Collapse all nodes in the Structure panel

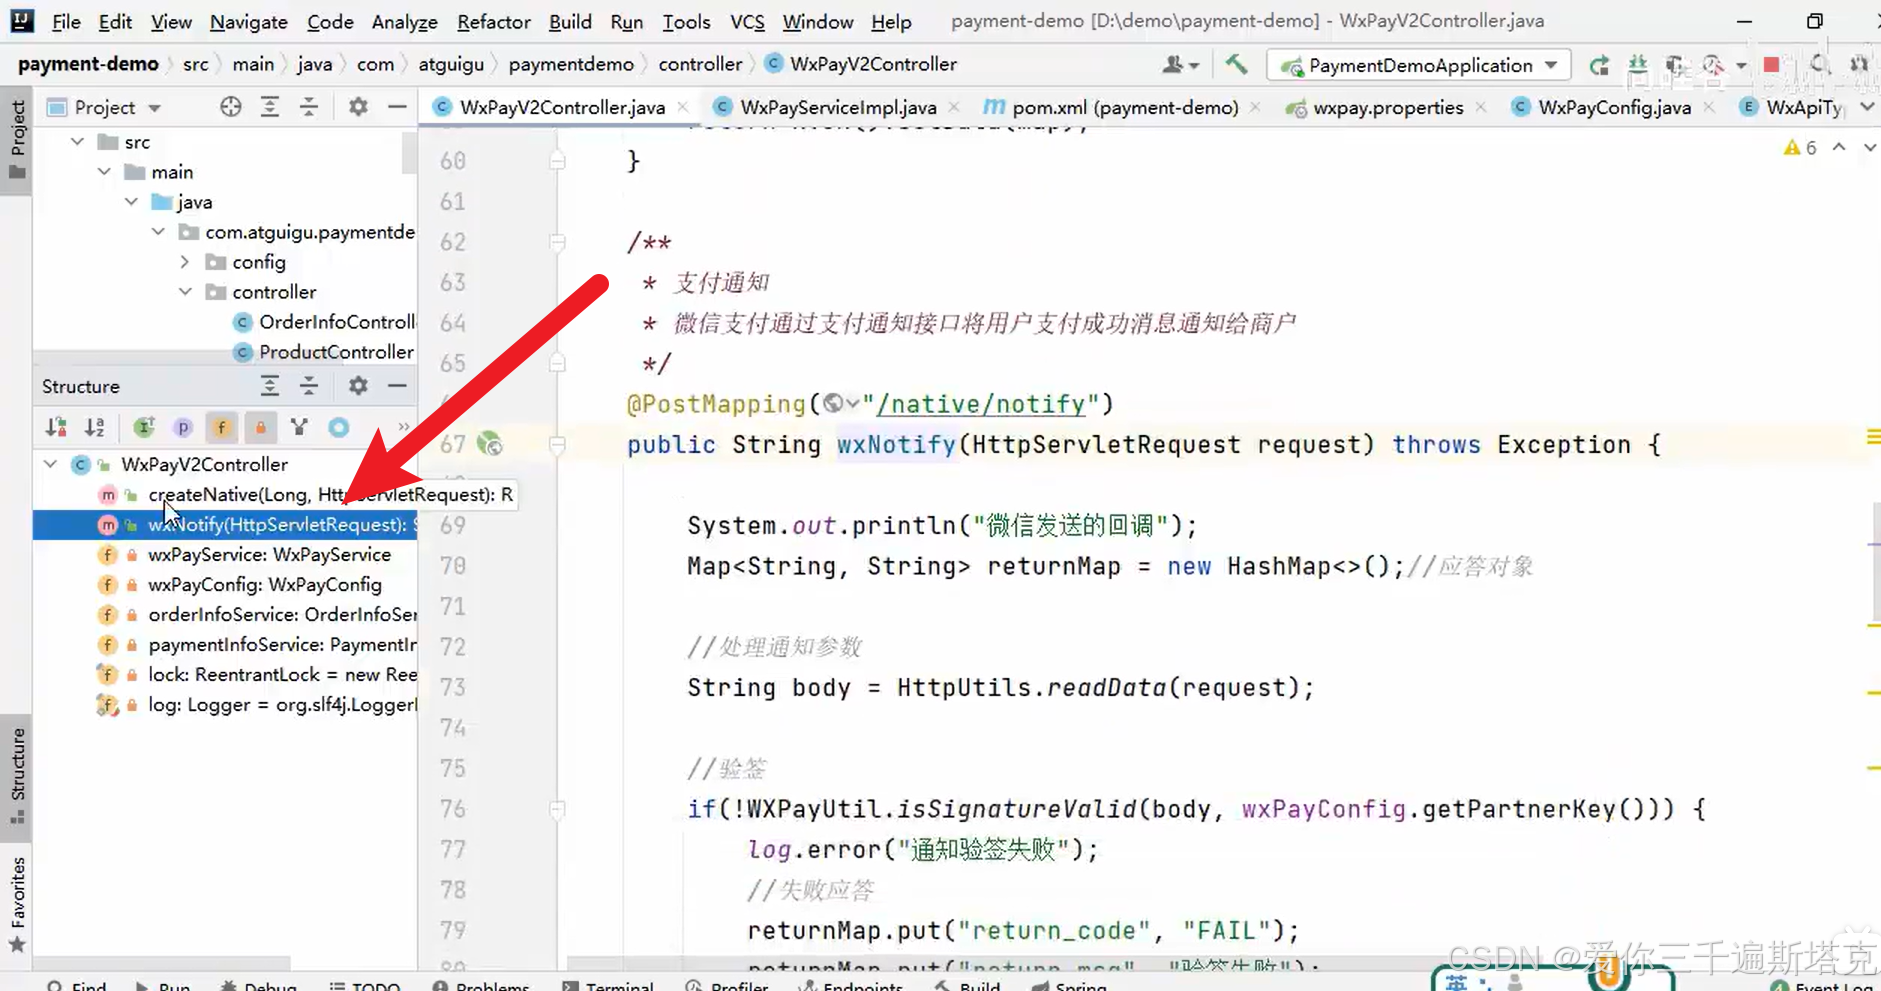(x=309, y=386)
